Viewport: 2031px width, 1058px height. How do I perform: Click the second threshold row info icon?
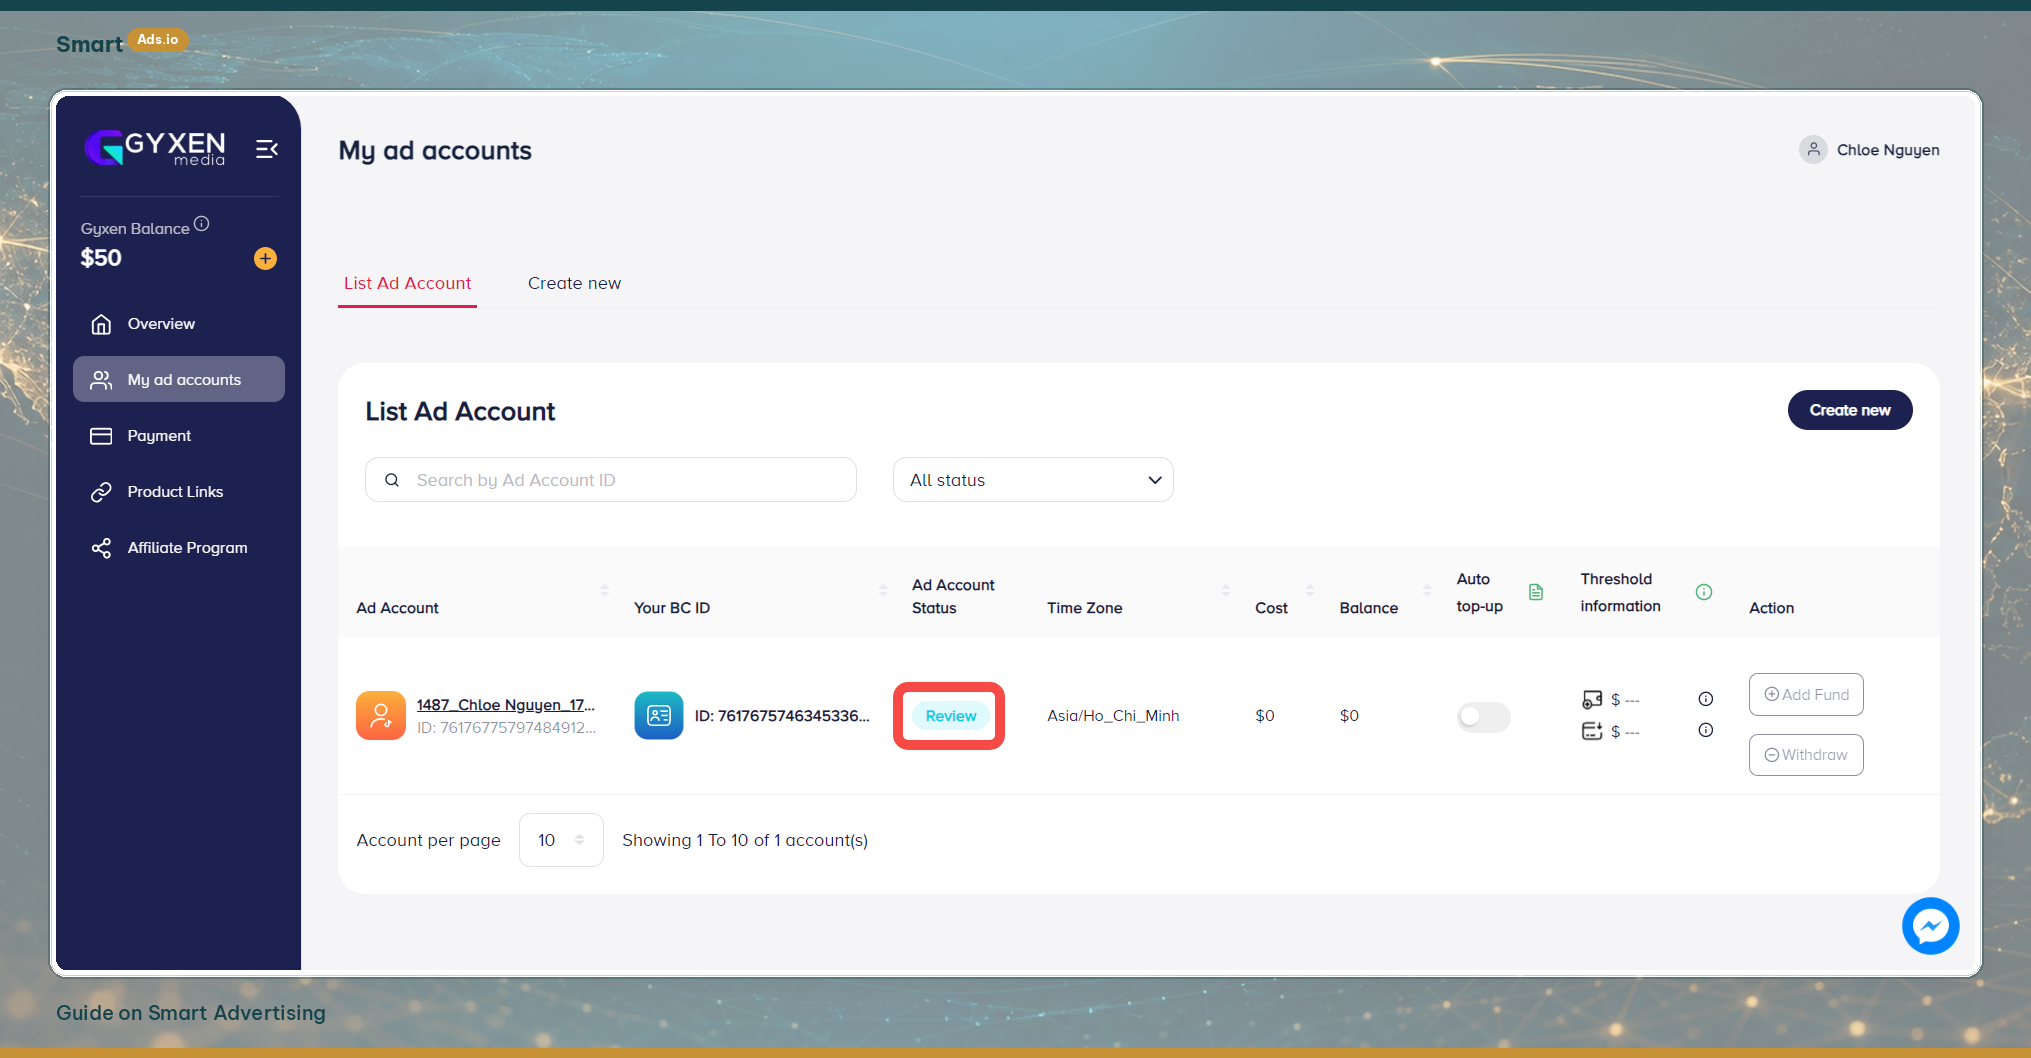1706,730
